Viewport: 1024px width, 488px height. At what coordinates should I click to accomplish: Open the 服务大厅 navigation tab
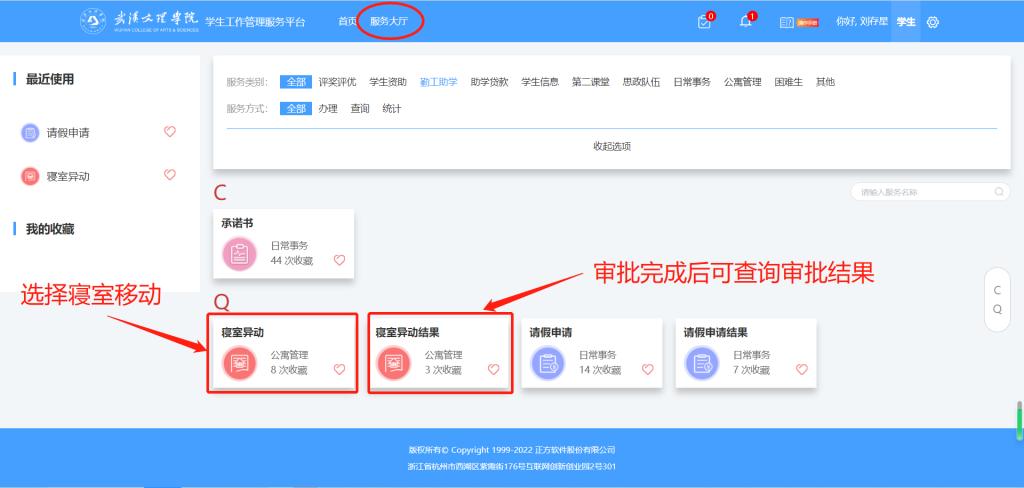click(390, 21)
